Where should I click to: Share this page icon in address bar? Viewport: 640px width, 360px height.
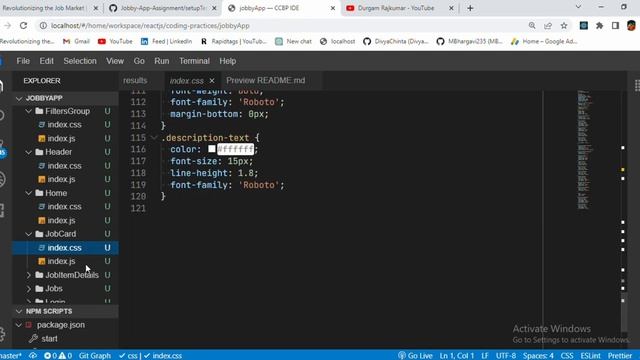548,25
